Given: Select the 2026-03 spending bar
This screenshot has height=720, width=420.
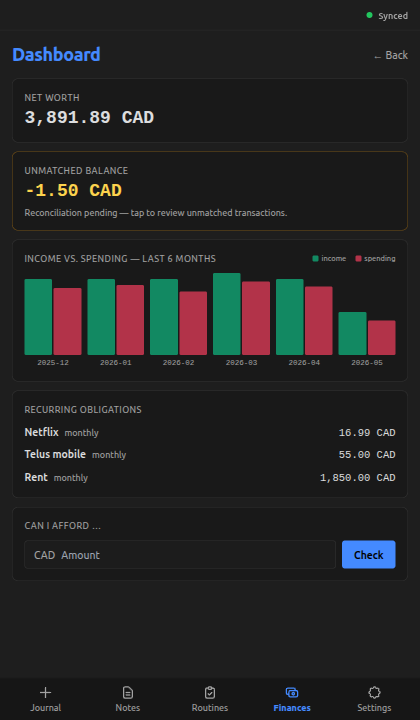Looking at the screenshot, I should click(x=256, y=318).
